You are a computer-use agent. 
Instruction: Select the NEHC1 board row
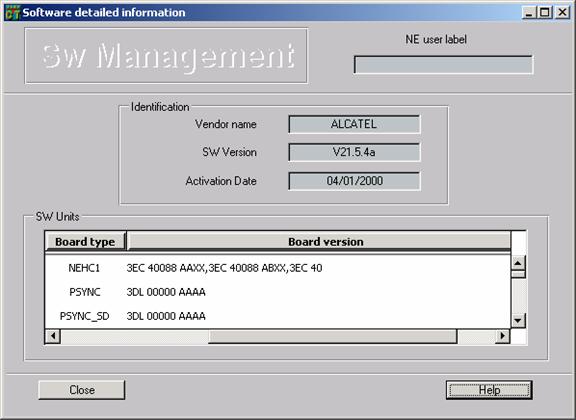278,268
